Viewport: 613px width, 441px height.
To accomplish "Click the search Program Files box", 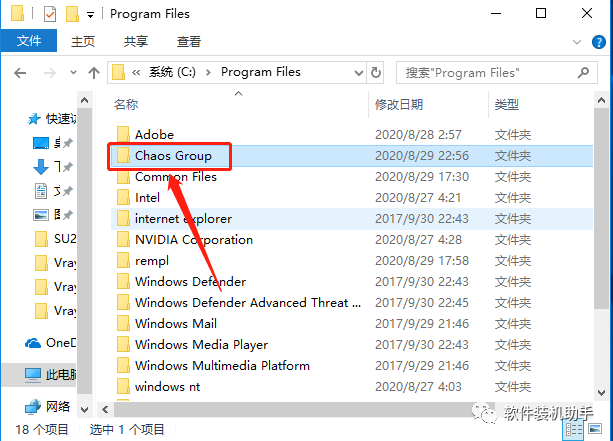I will 496,73.
